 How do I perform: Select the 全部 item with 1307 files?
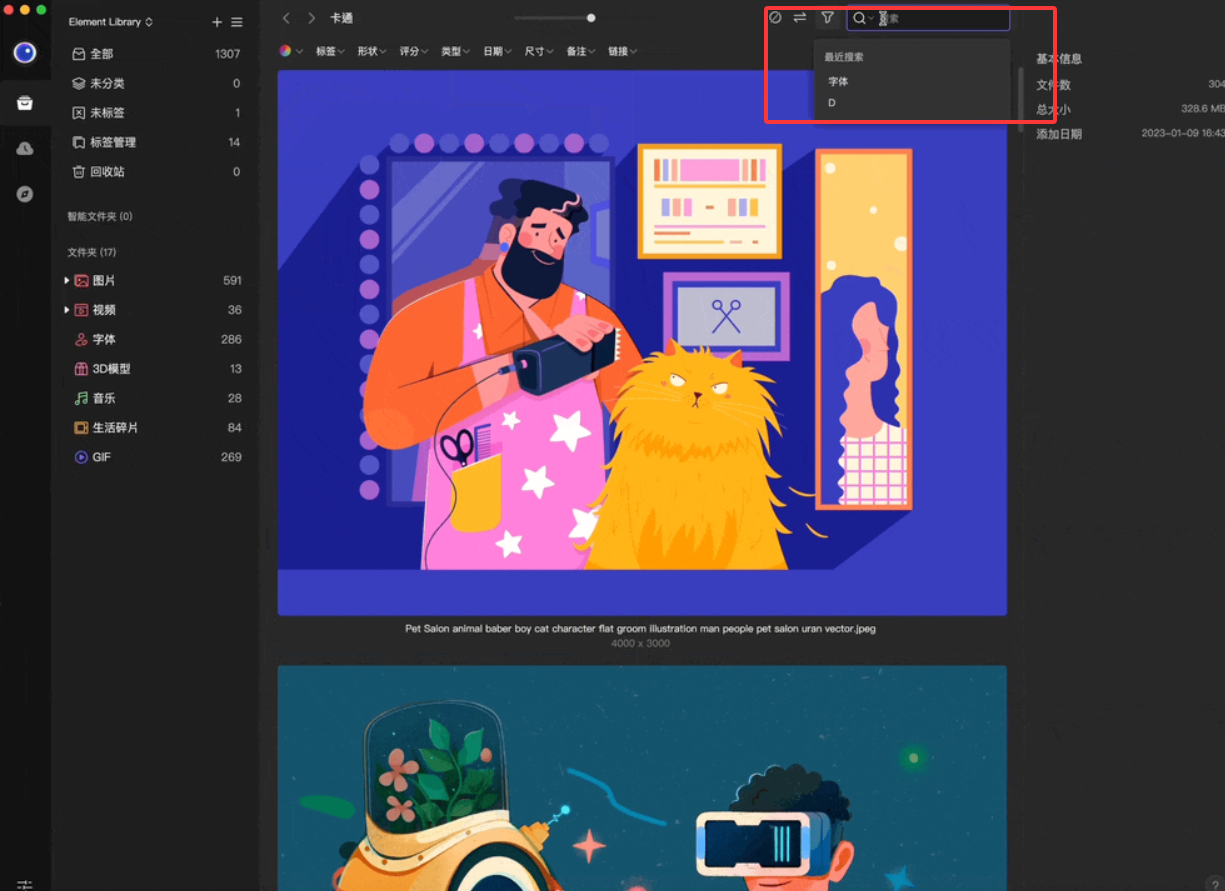[x=155, y=54]
